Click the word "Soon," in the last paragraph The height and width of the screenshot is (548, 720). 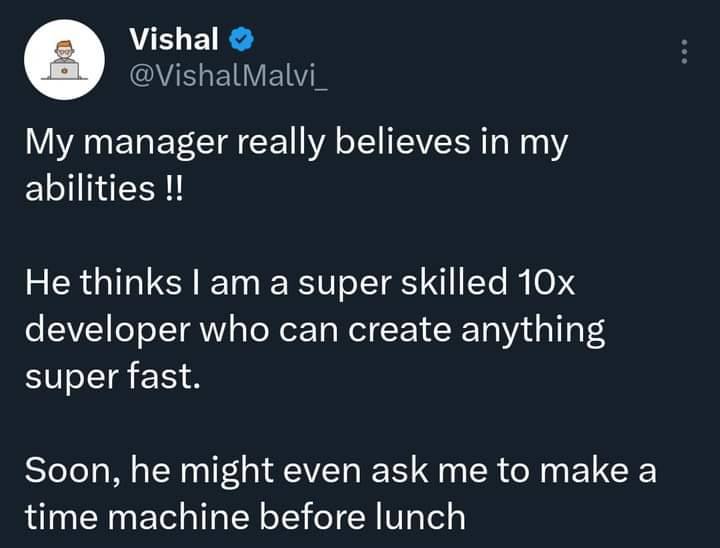point(73,472)
